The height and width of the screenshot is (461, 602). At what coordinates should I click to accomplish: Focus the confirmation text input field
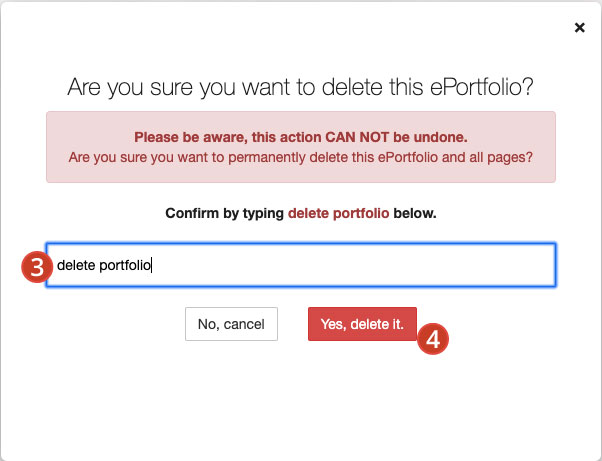click(301, 265)
